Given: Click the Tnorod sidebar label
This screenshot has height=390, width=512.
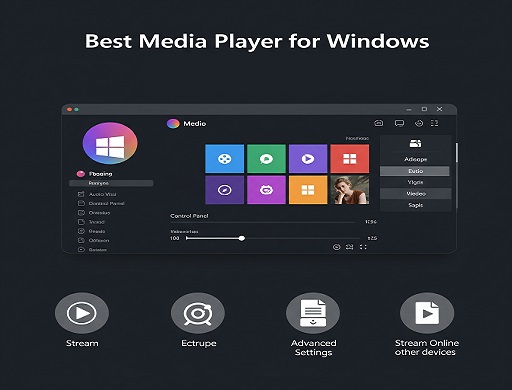Looking at the screenshot, I should click(x=97, y=222).
